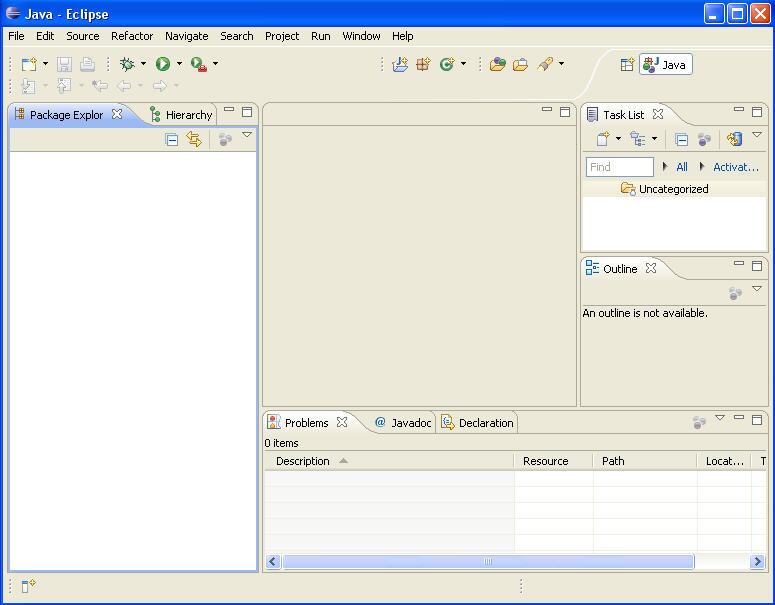Image resolution: width=775 pixels, height=605 pixels.
Task: Toggle Link with Editor in Package Explorer
Action: [194, 139]
